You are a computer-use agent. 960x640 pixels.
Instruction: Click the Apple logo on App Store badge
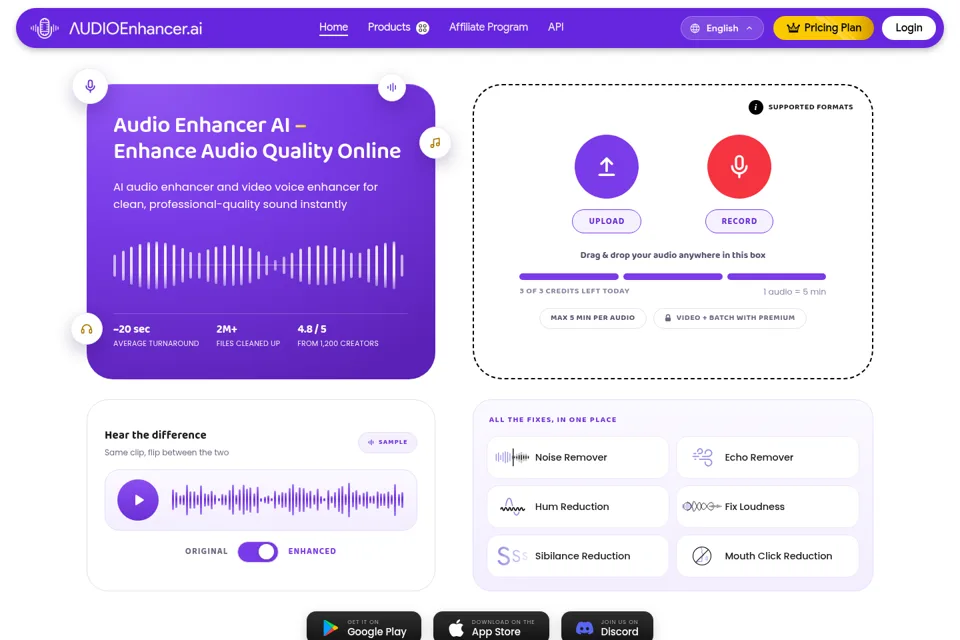tap(456, 628)
